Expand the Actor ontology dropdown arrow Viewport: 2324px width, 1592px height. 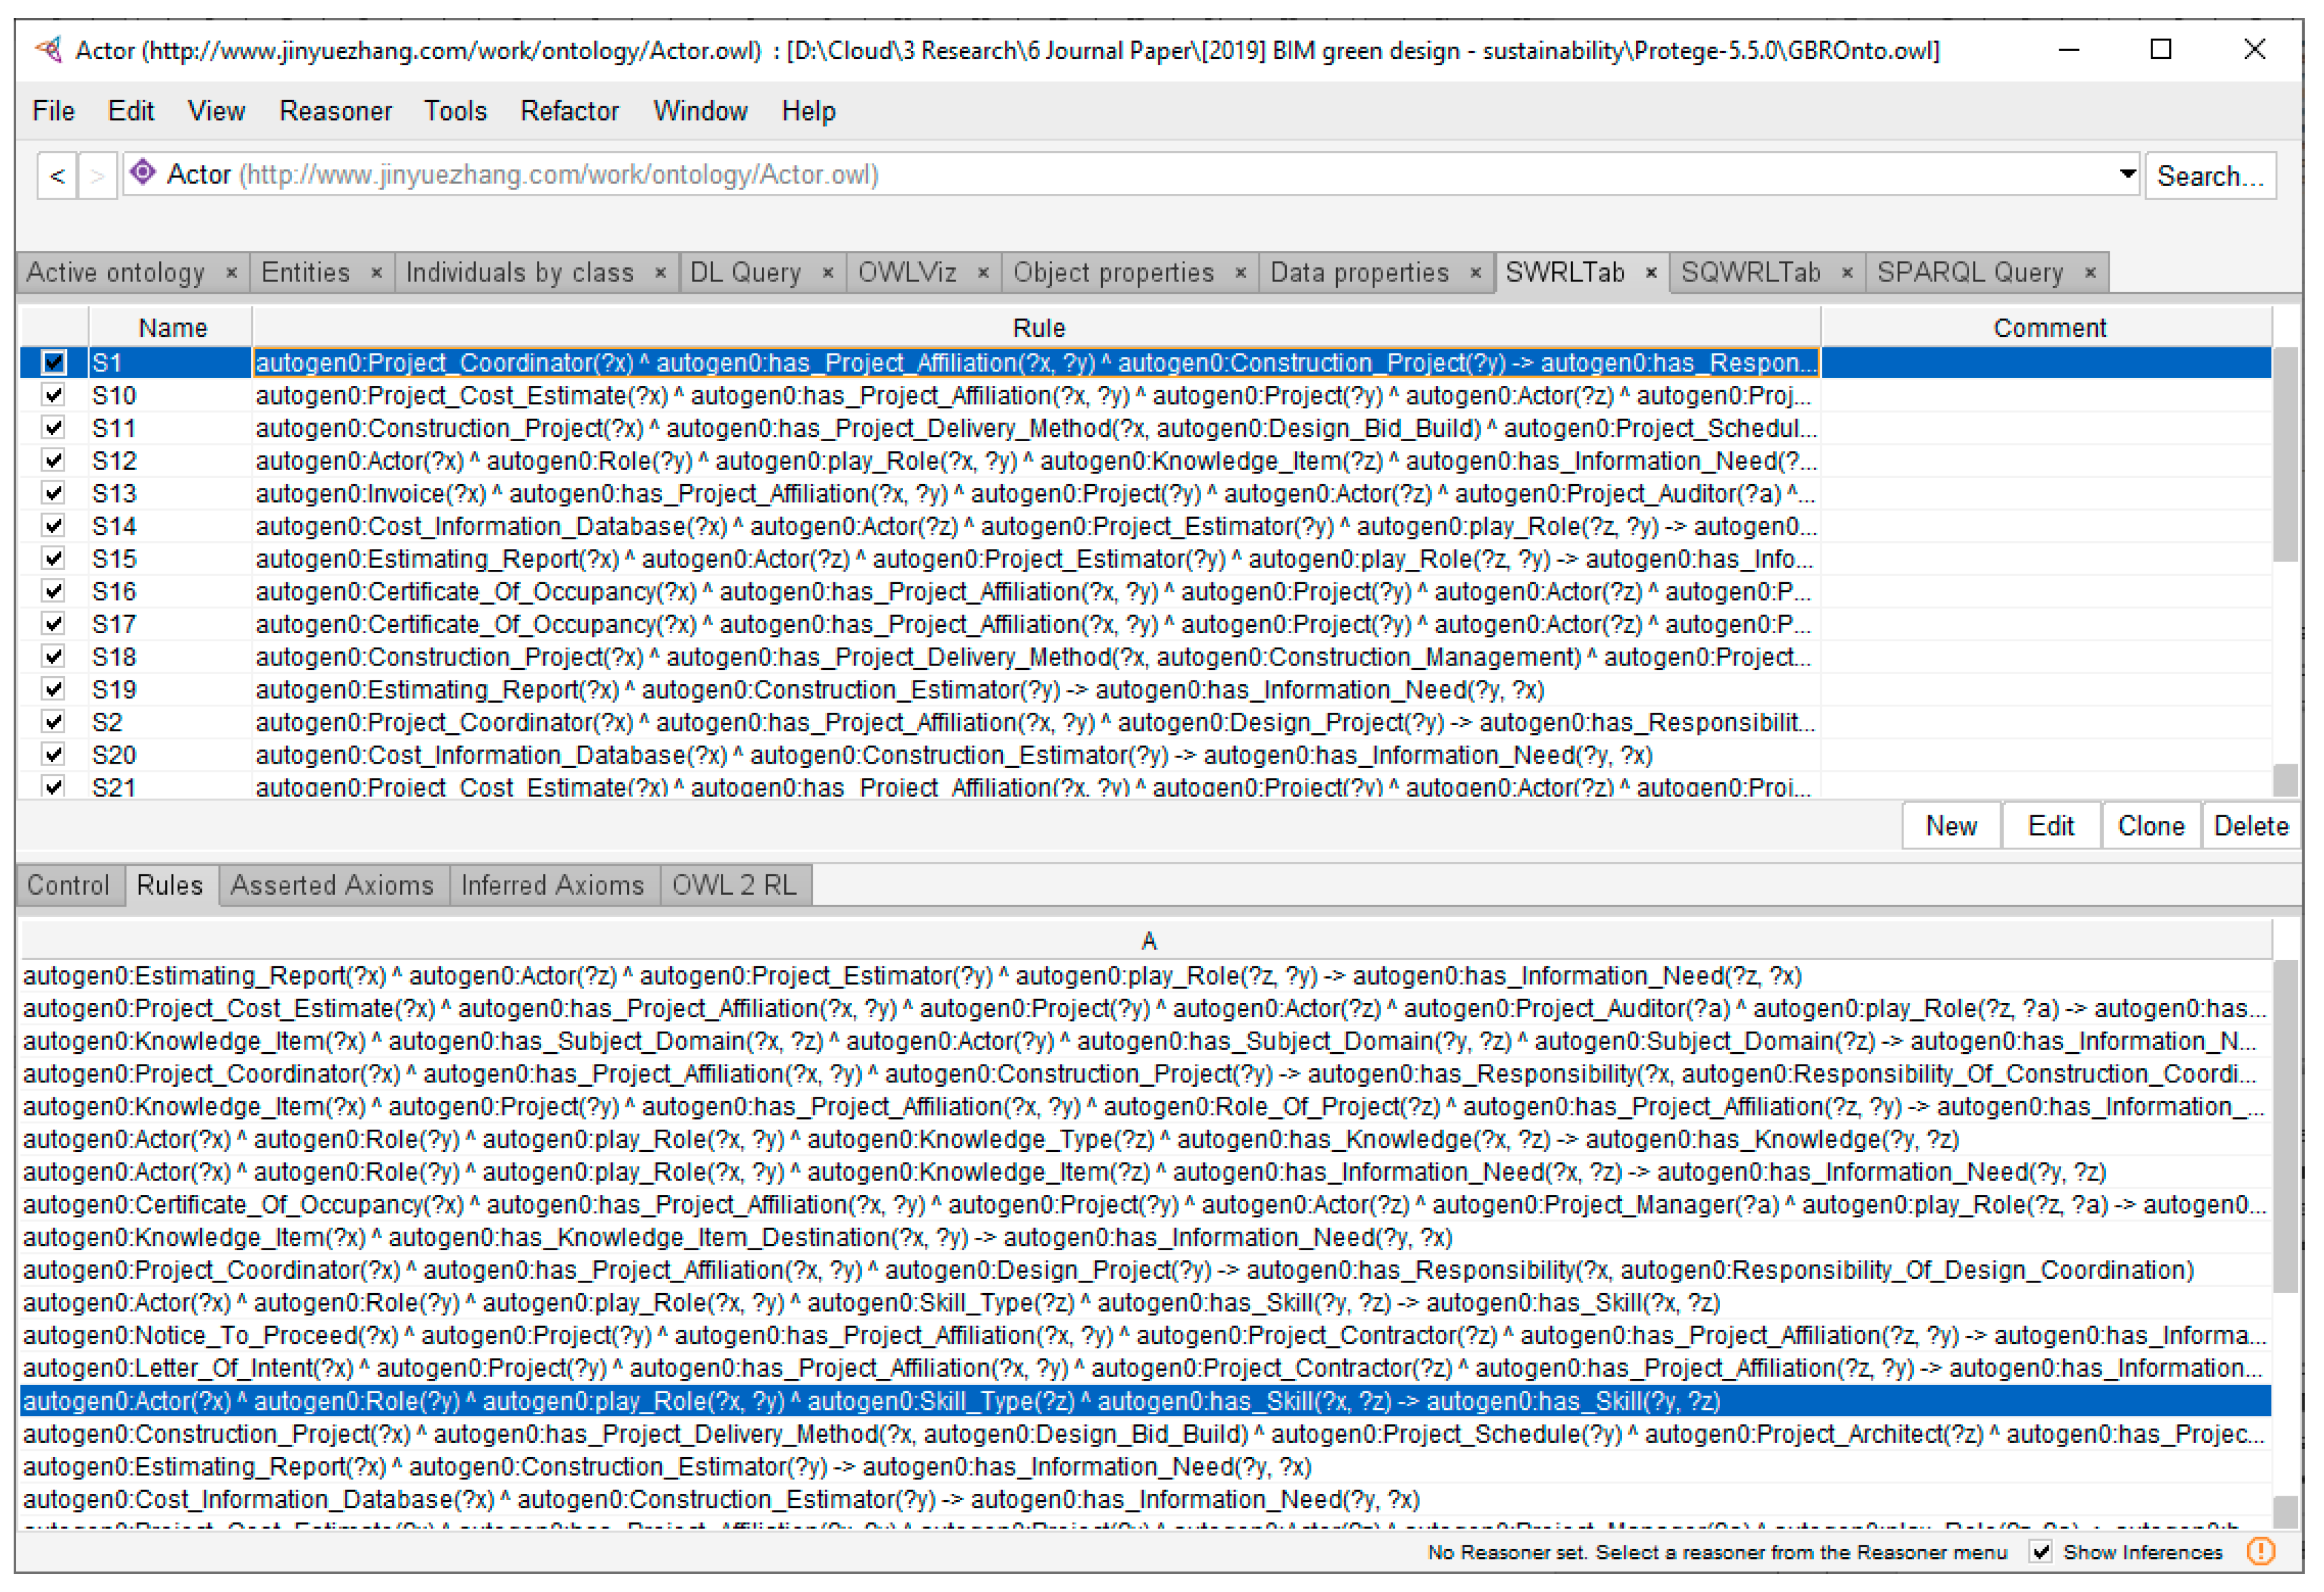pyautogui.click(x=2127, y=174)
